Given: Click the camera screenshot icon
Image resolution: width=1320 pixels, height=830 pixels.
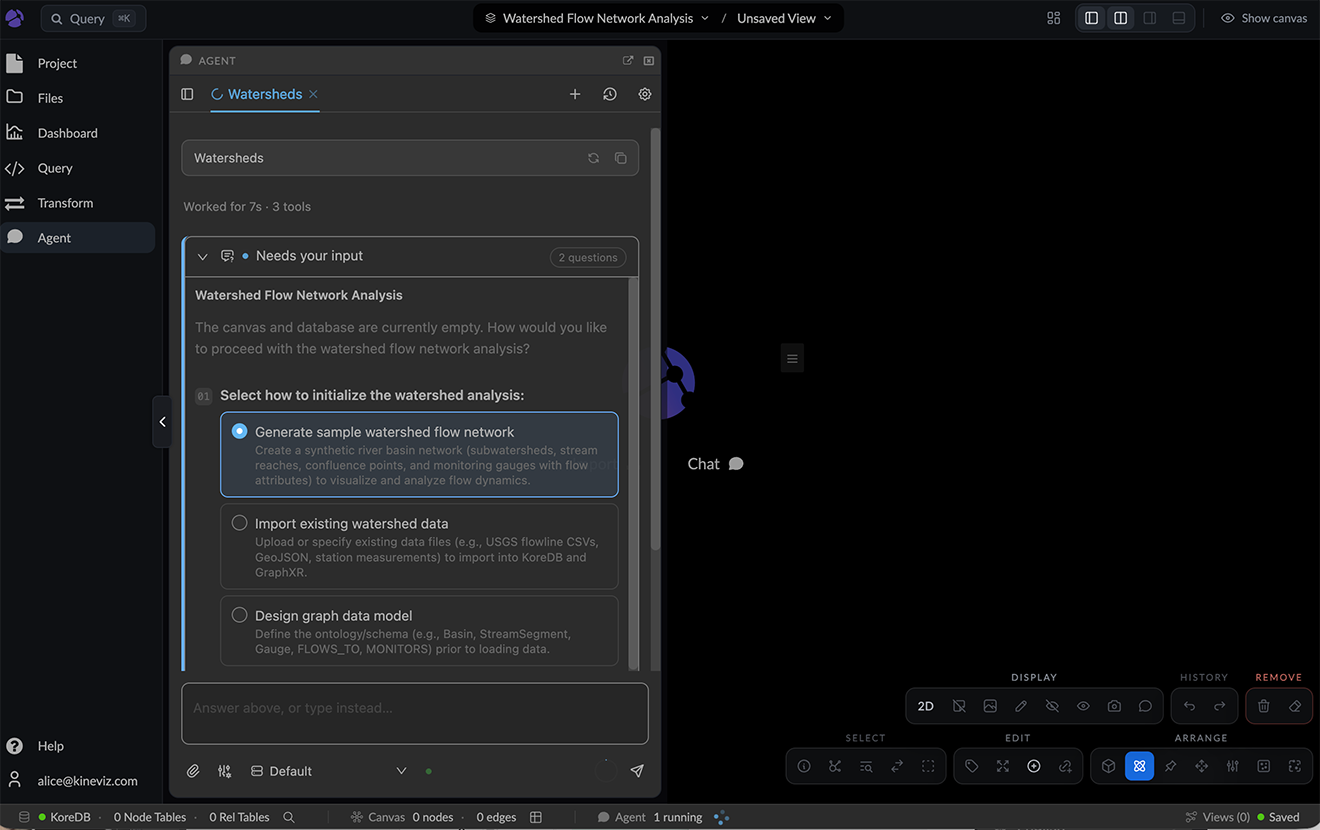Looking at the screenshot, I should coord(1114,706).
